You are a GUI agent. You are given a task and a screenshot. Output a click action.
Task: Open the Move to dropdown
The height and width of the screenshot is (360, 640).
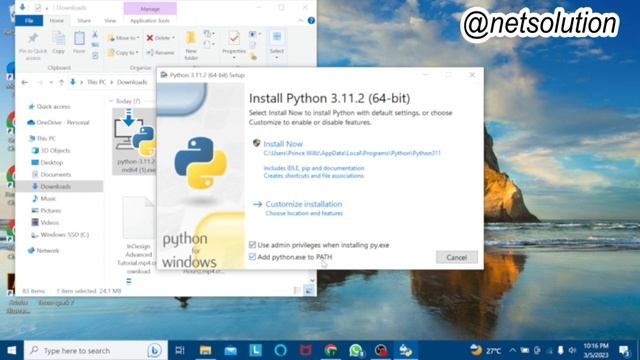click(123, 38)
